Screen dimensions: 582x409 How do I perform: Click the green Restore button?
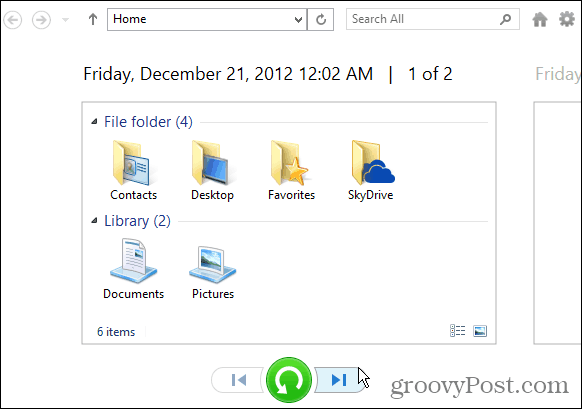coord(289,380)
